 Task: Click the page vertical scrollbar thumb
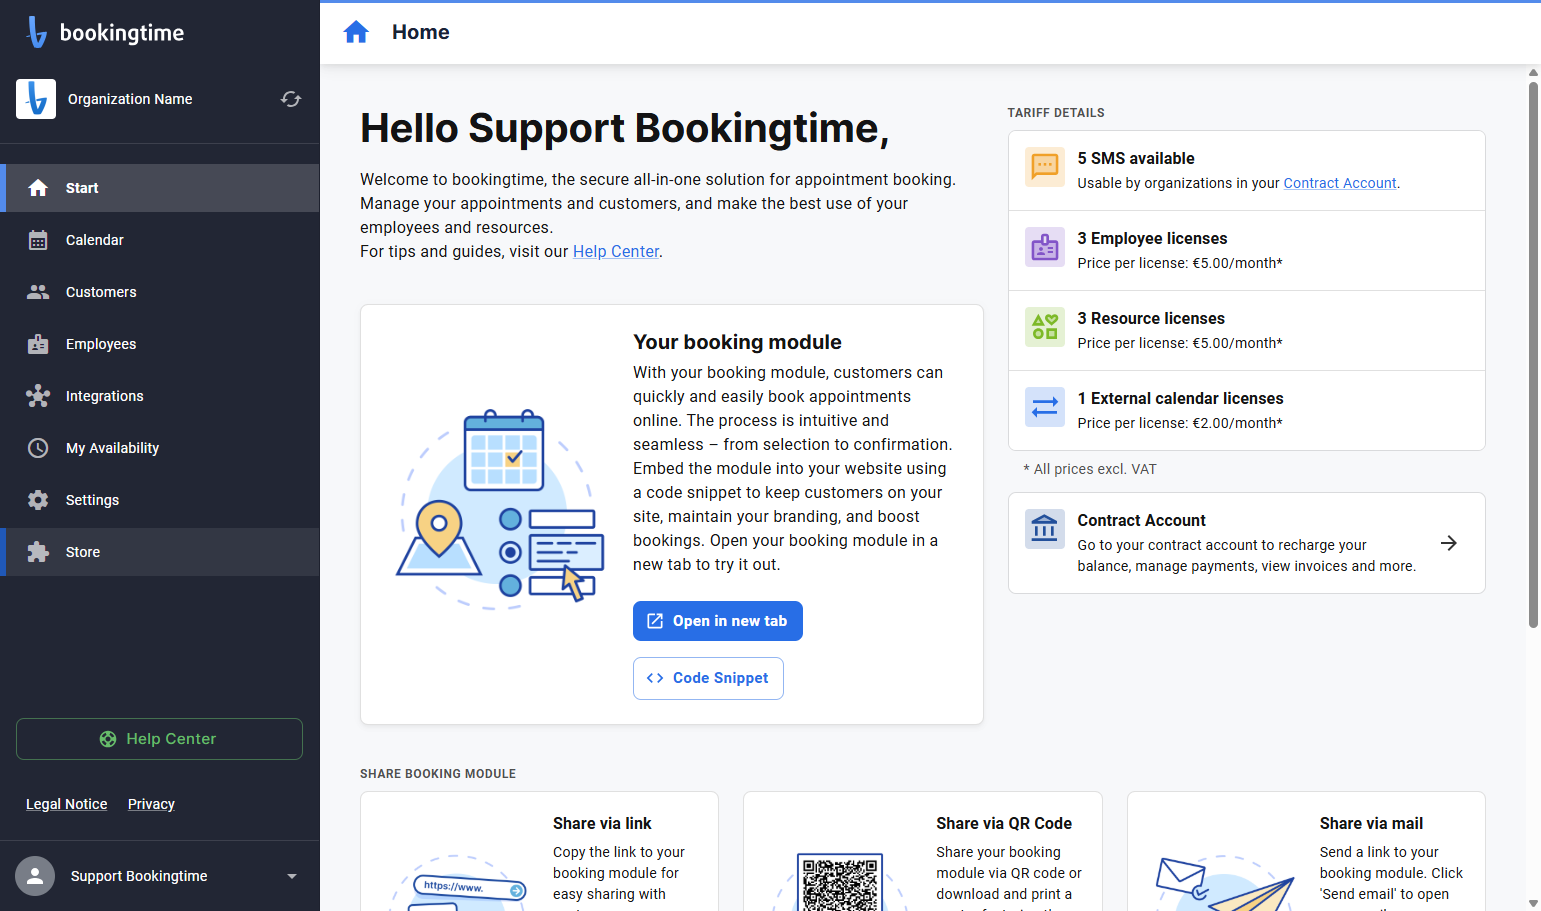pos(1533,355)
